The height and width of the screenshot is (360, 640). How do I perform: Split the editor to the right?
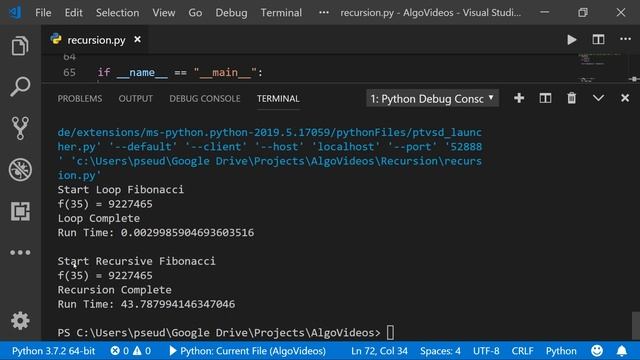pos(598,40)
